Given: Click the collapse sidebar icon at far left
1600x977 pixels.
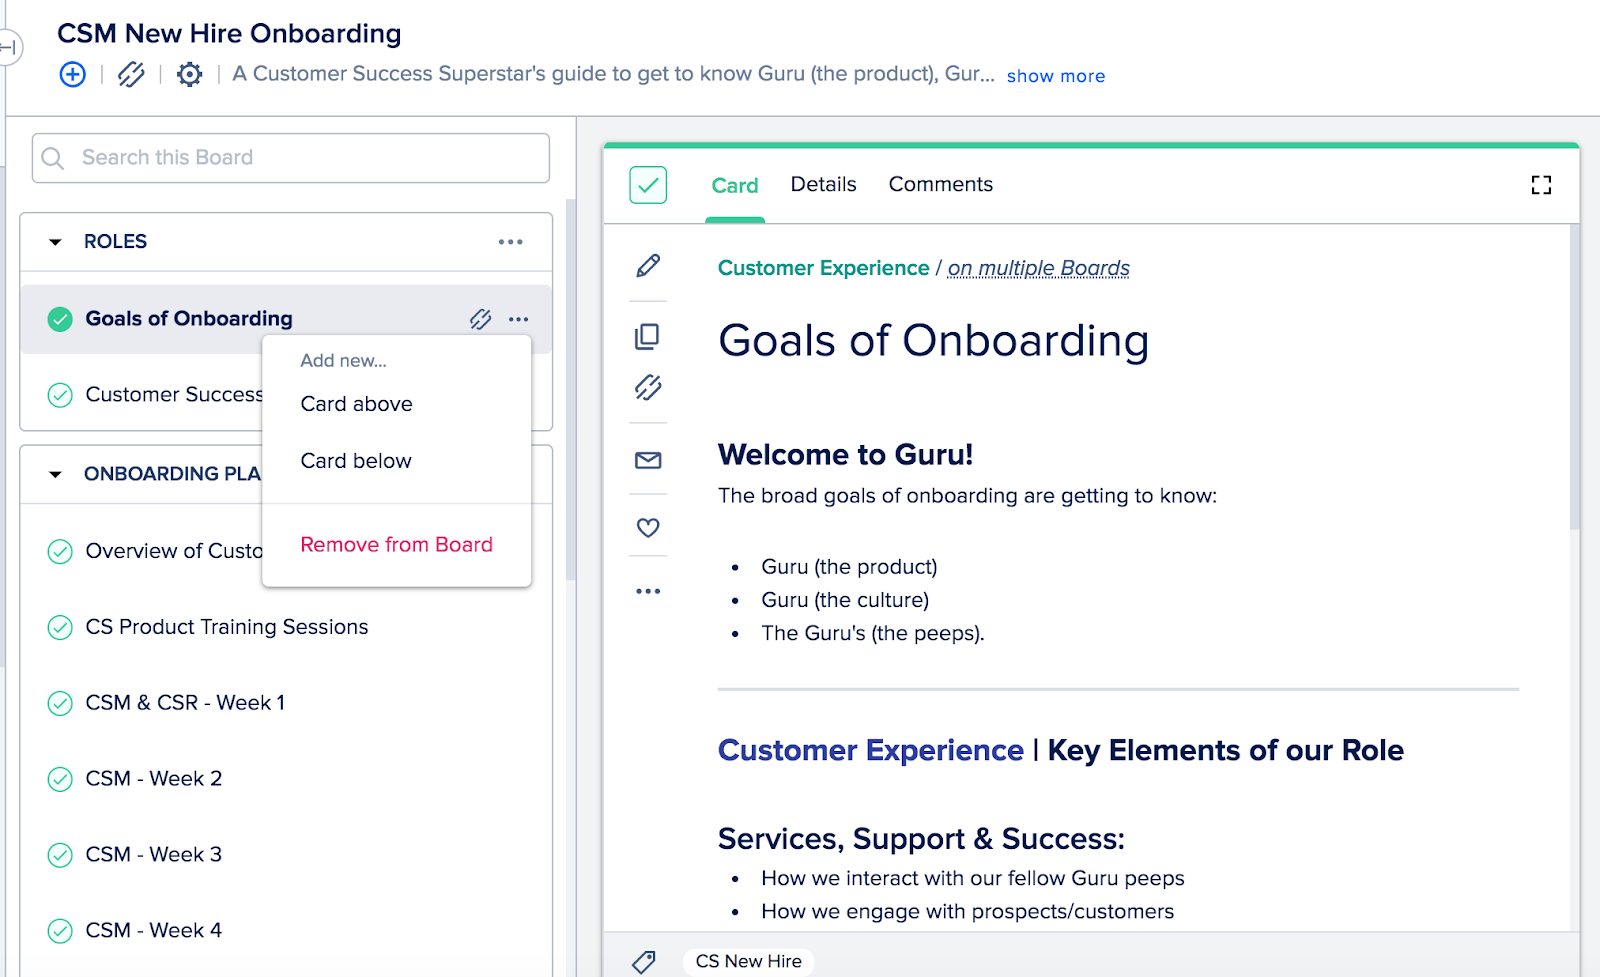Looking at the screenshot, I should [x=9, y=47].
